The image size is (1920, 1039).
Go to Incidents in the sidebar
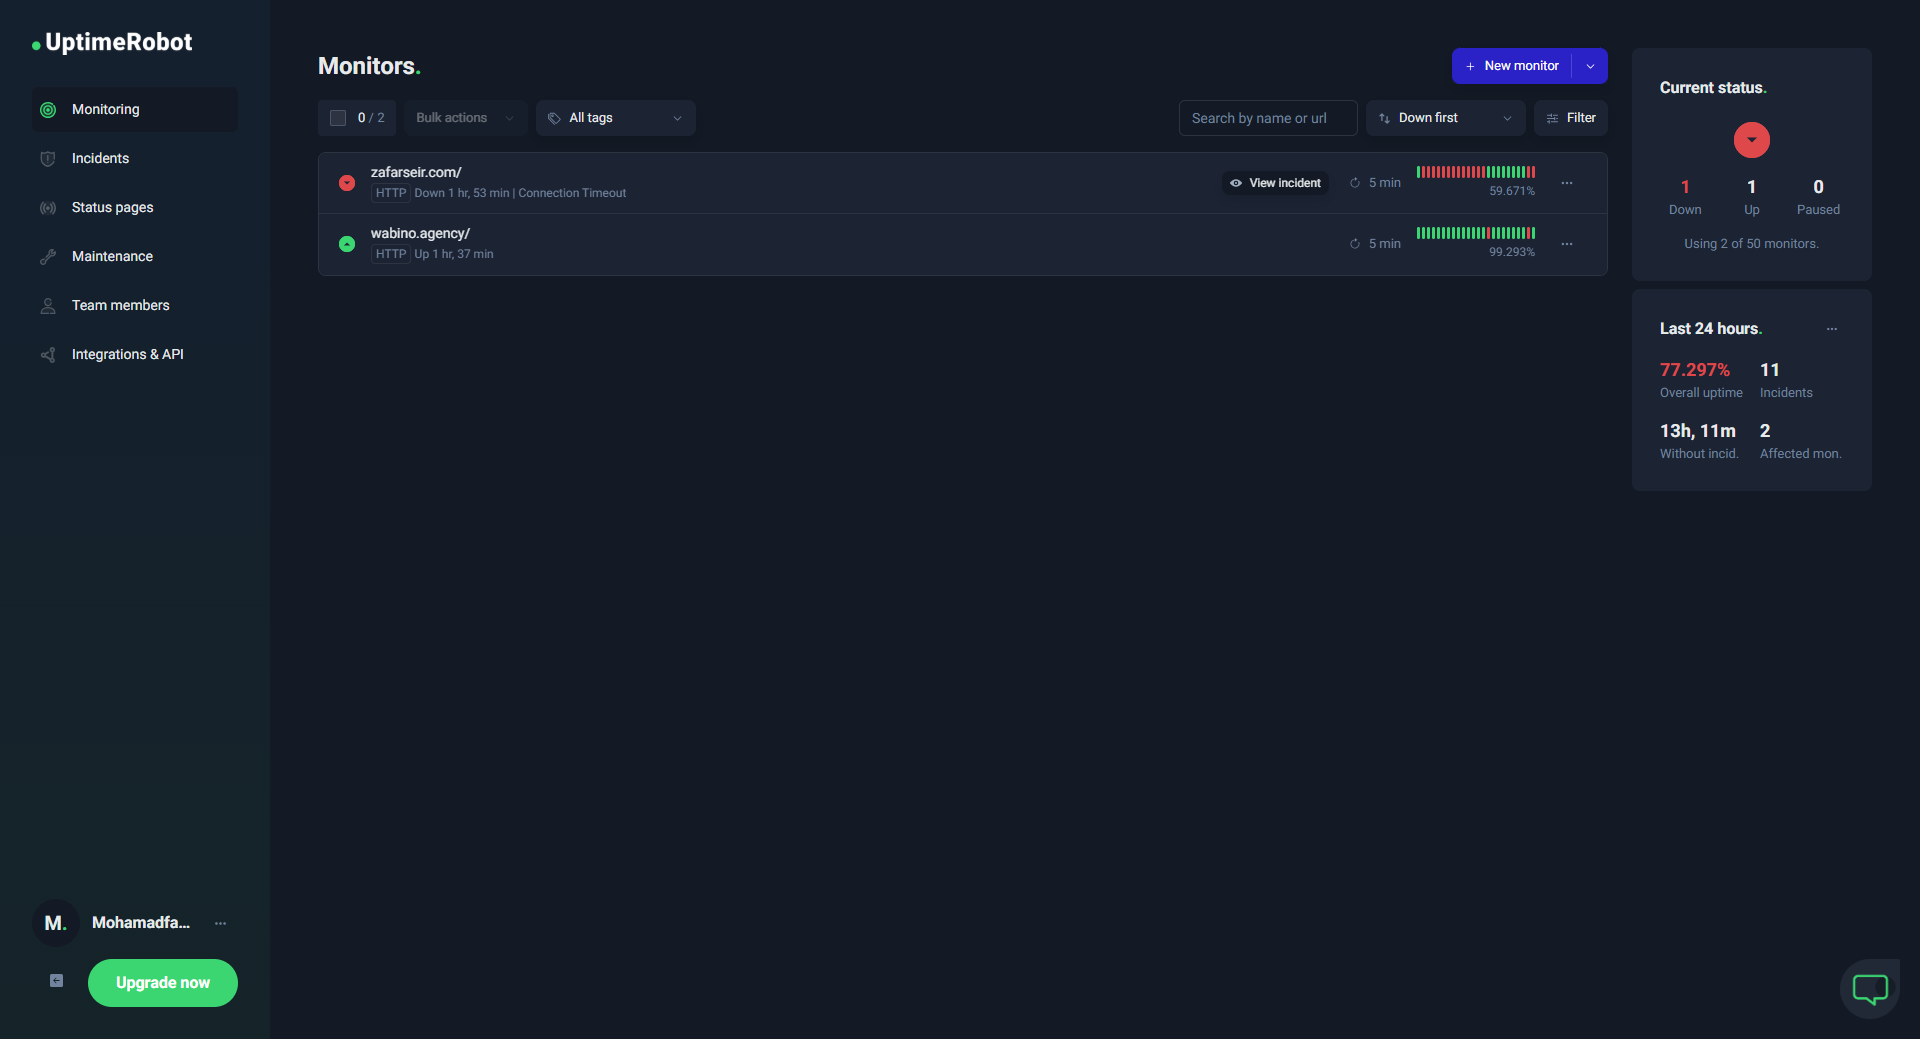click(100, 158)
